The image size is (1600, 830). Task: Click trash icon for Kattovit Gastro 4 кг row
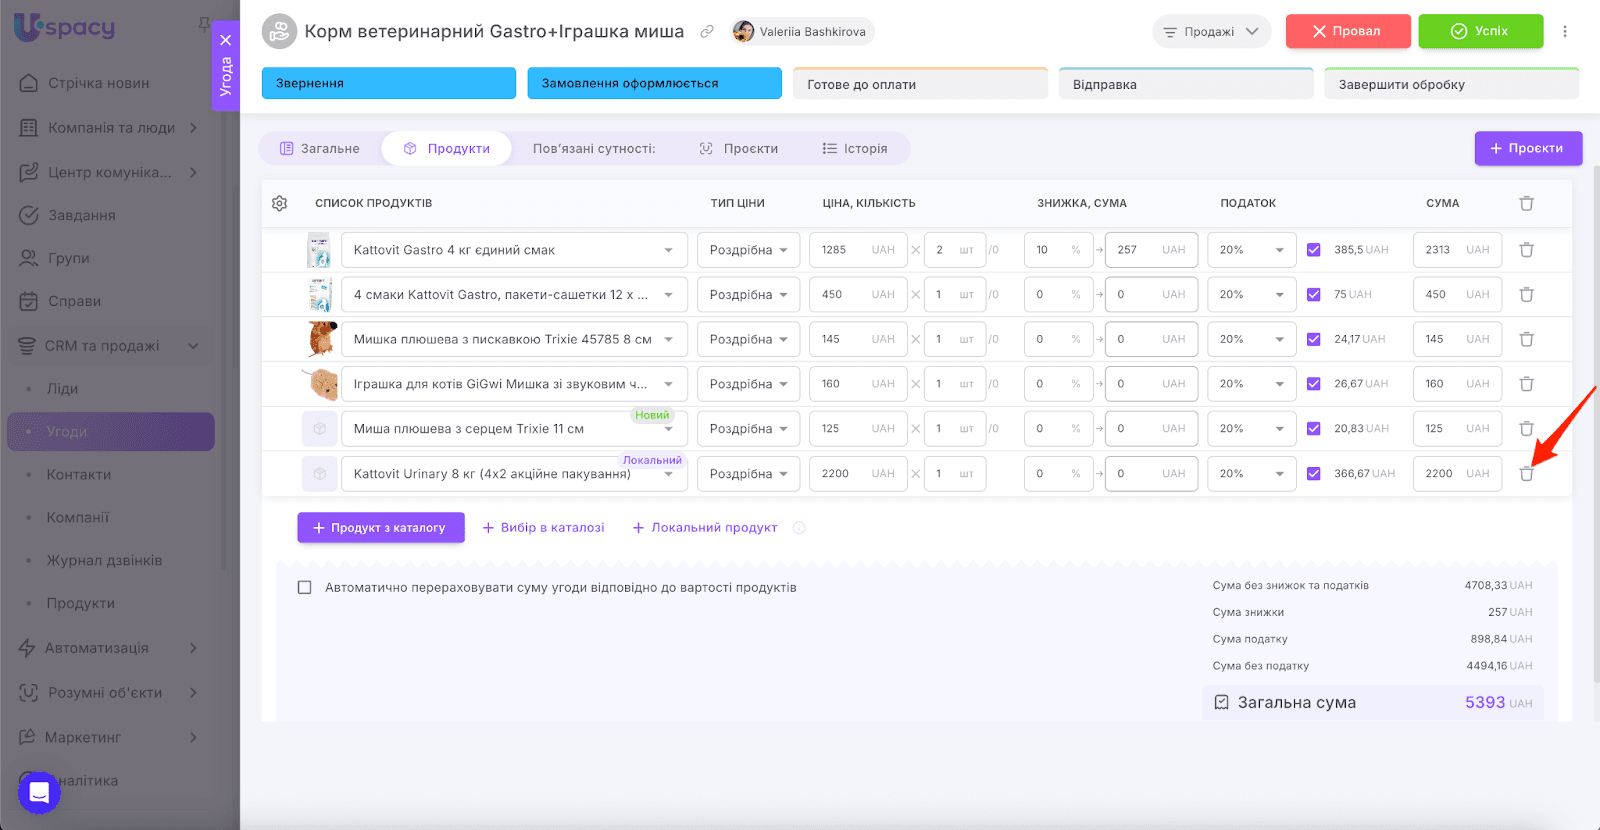point(1526,250)
